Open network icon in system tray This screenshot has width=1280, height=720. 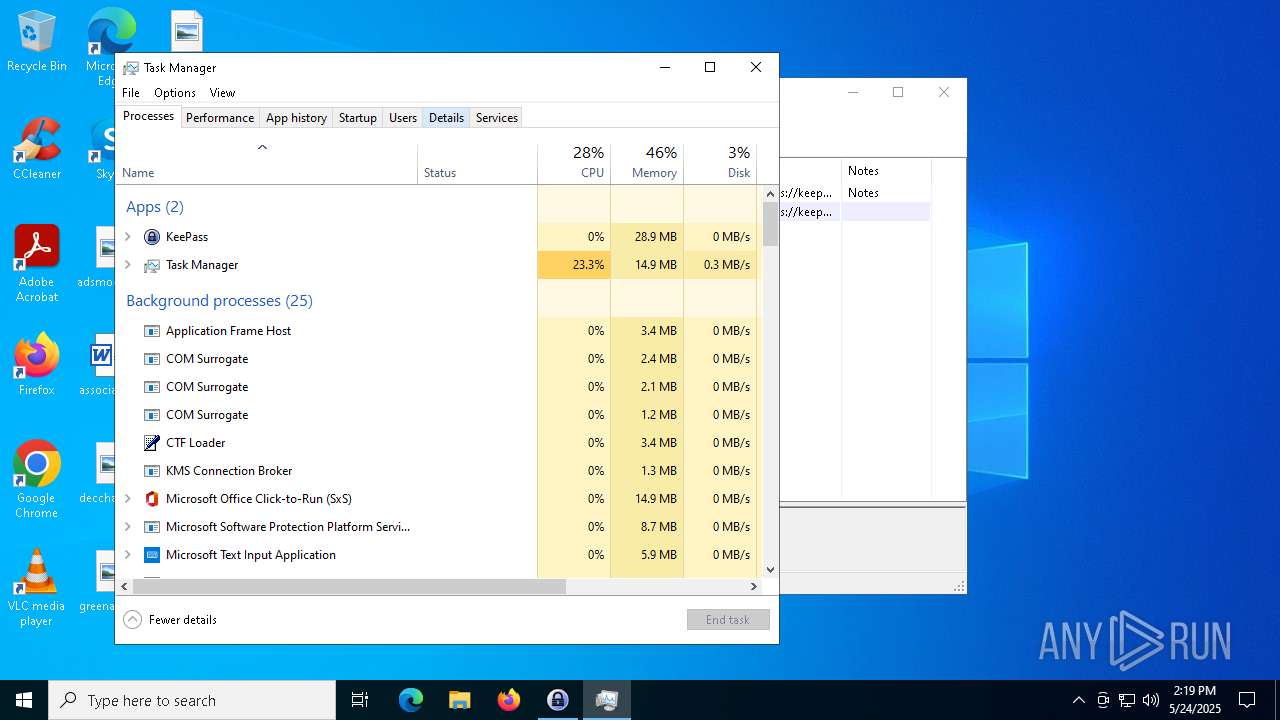click(1127, 700)
